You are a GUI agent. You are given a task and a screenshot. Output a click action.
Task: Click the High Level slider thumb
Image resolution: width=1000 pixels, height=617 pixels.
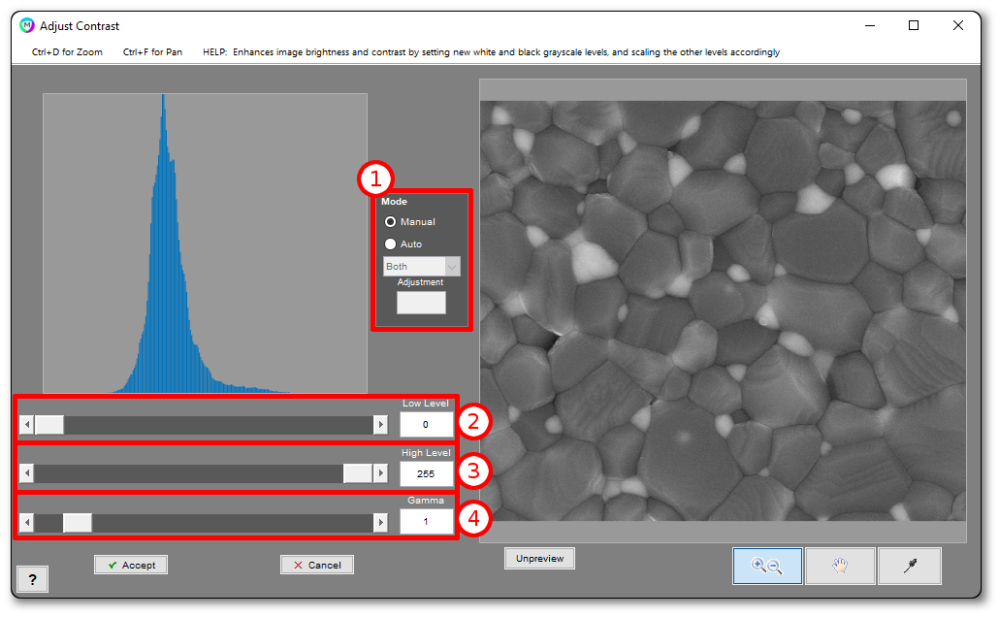357,472
